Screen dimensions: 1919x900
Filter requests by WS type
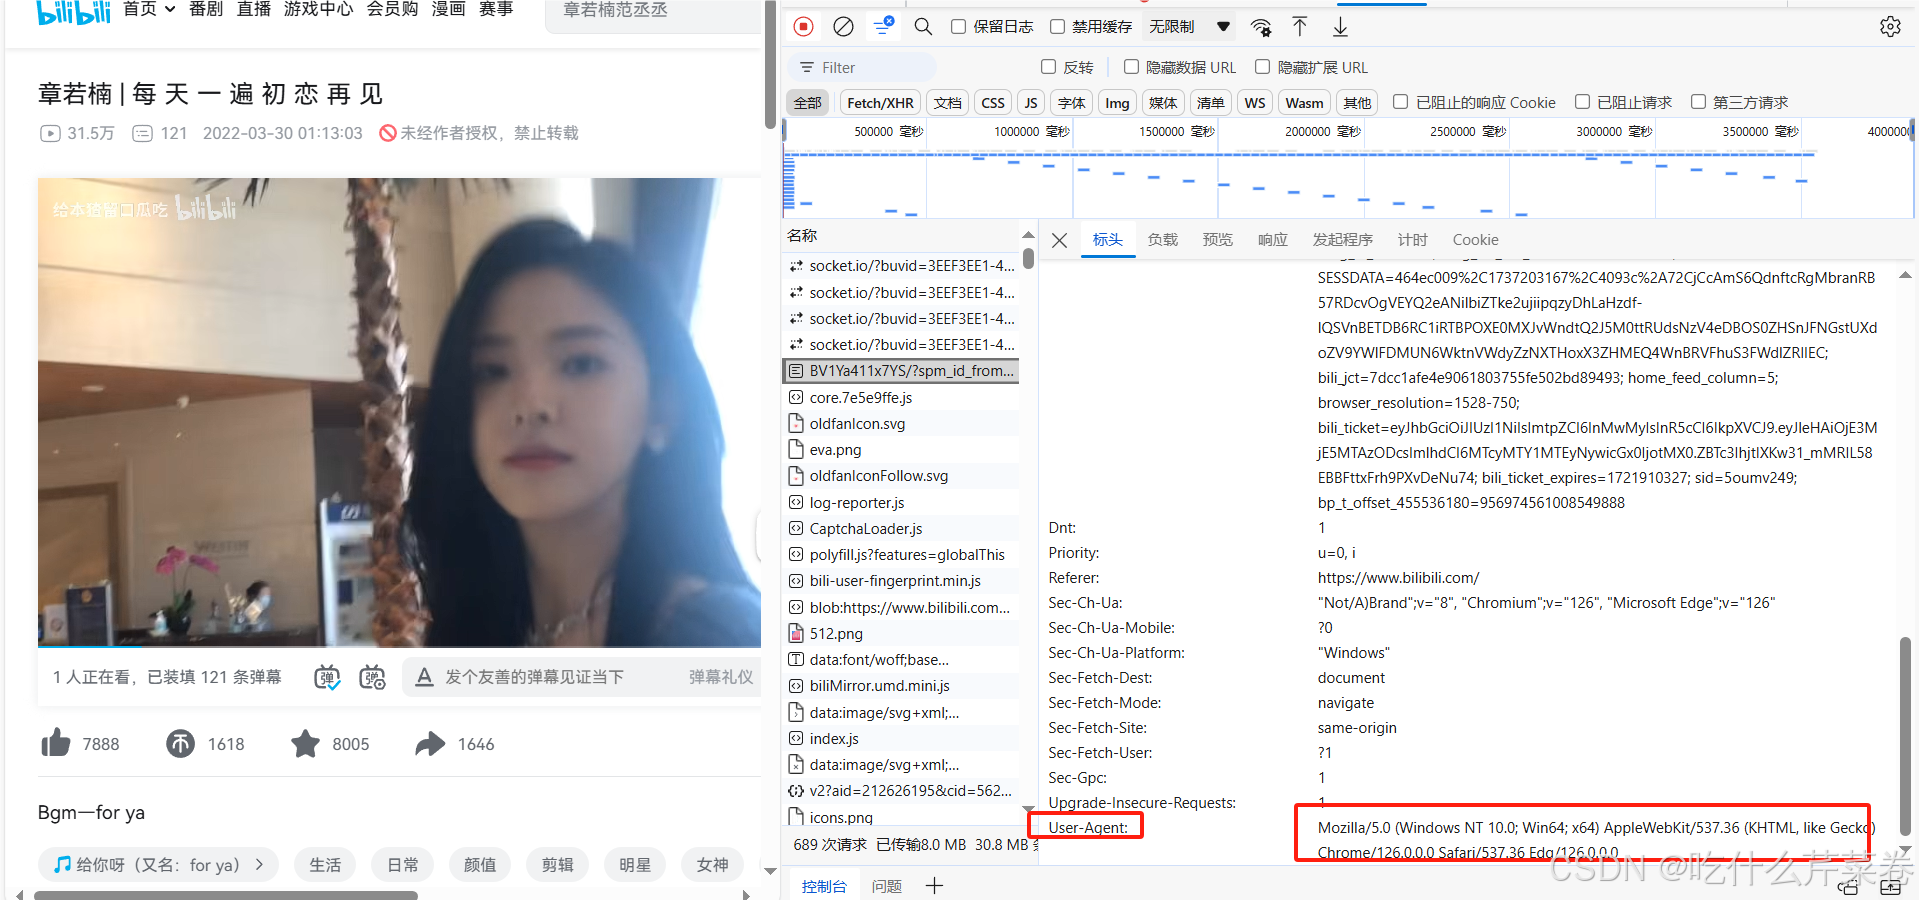pyautogui.click(x=1254, y=102)
